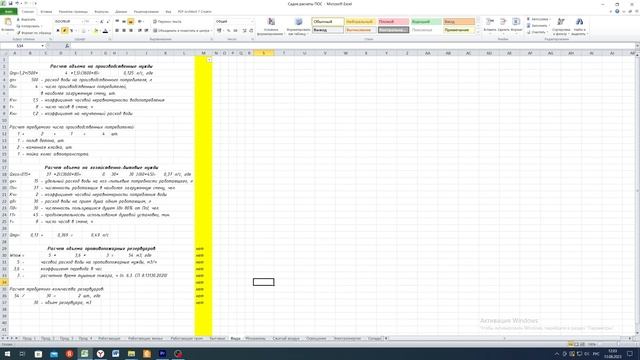Toggle underline formatting in Font group

(71, 31)
